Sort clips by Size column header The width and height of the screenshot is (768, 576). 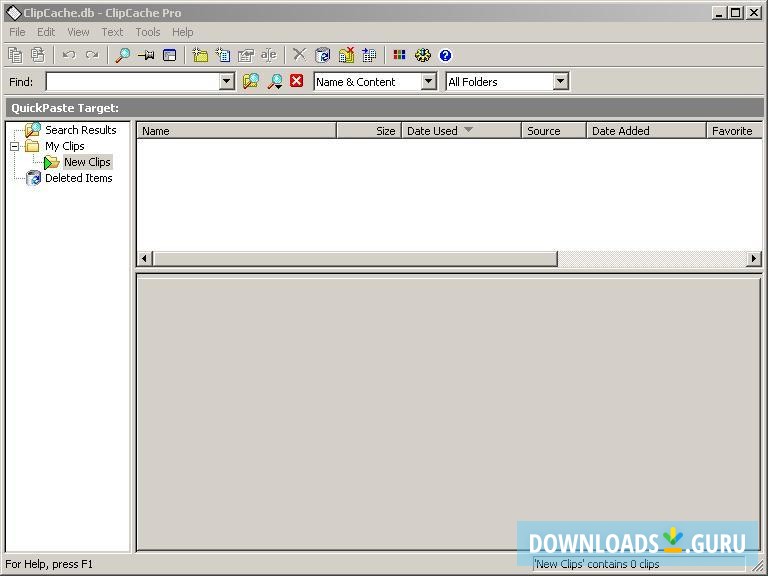pyautogui.click(x=369, y=131)
